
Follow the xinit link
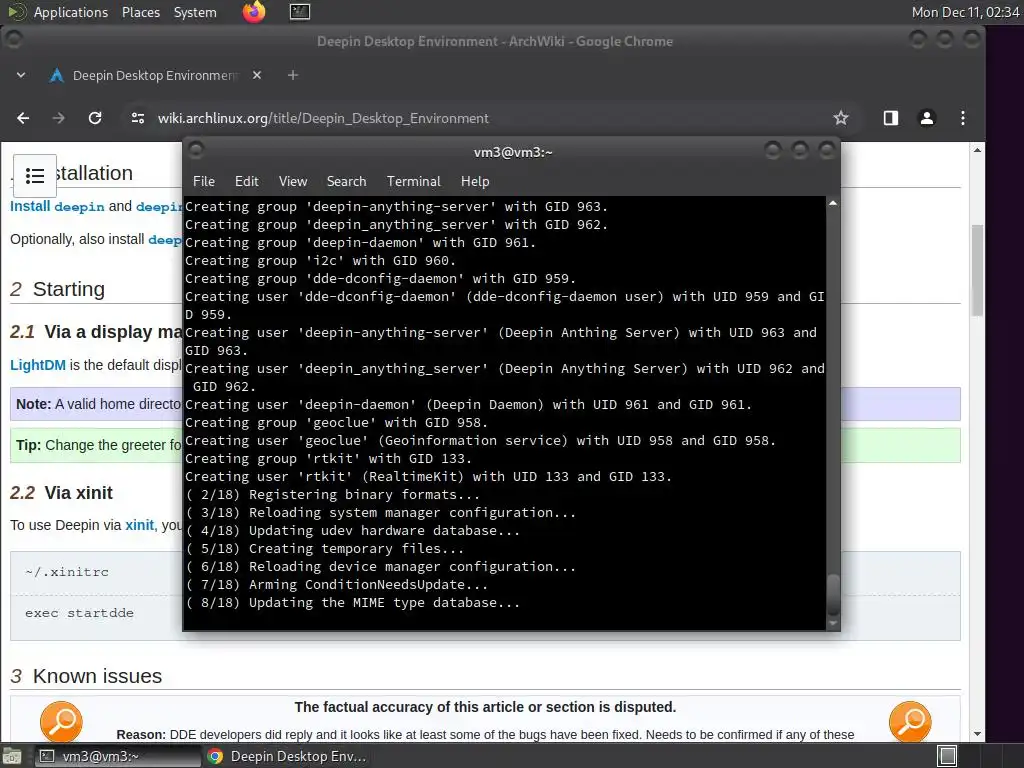point(140,525)
